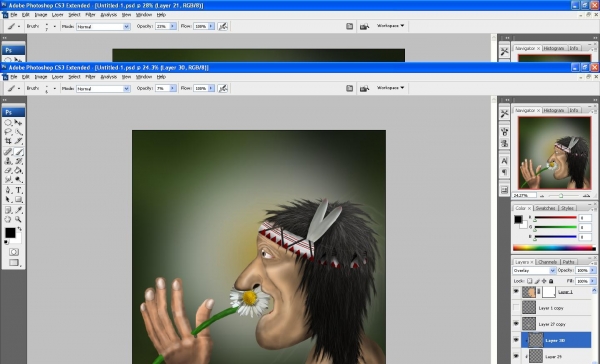Screen dimensions: 600x364
Task: Reset to default foreground and background colors
Action: coord(6,242)
